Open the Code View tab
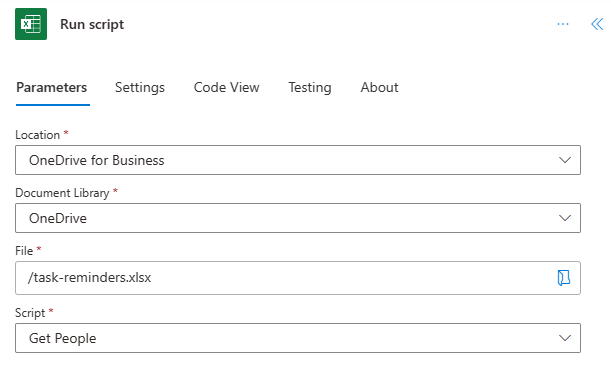Image resolution: width=611 pixels, height=366 pixels. tap(226, 87)
